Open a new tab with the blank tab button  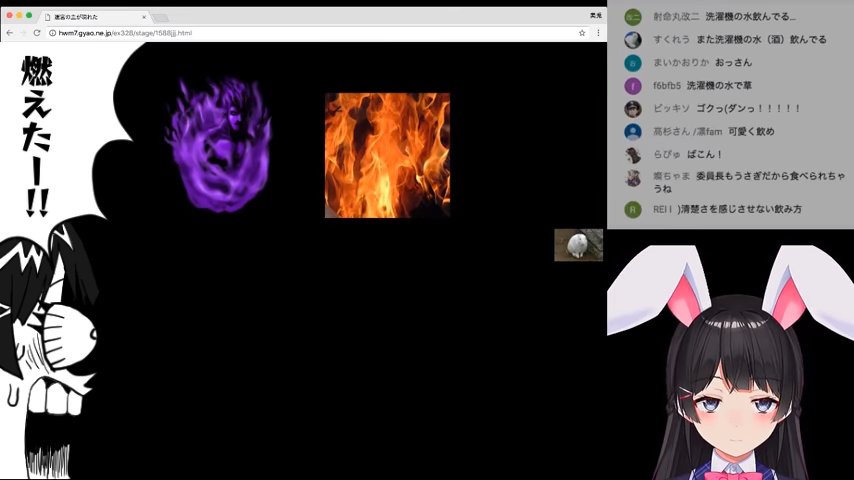coord(160,18)
